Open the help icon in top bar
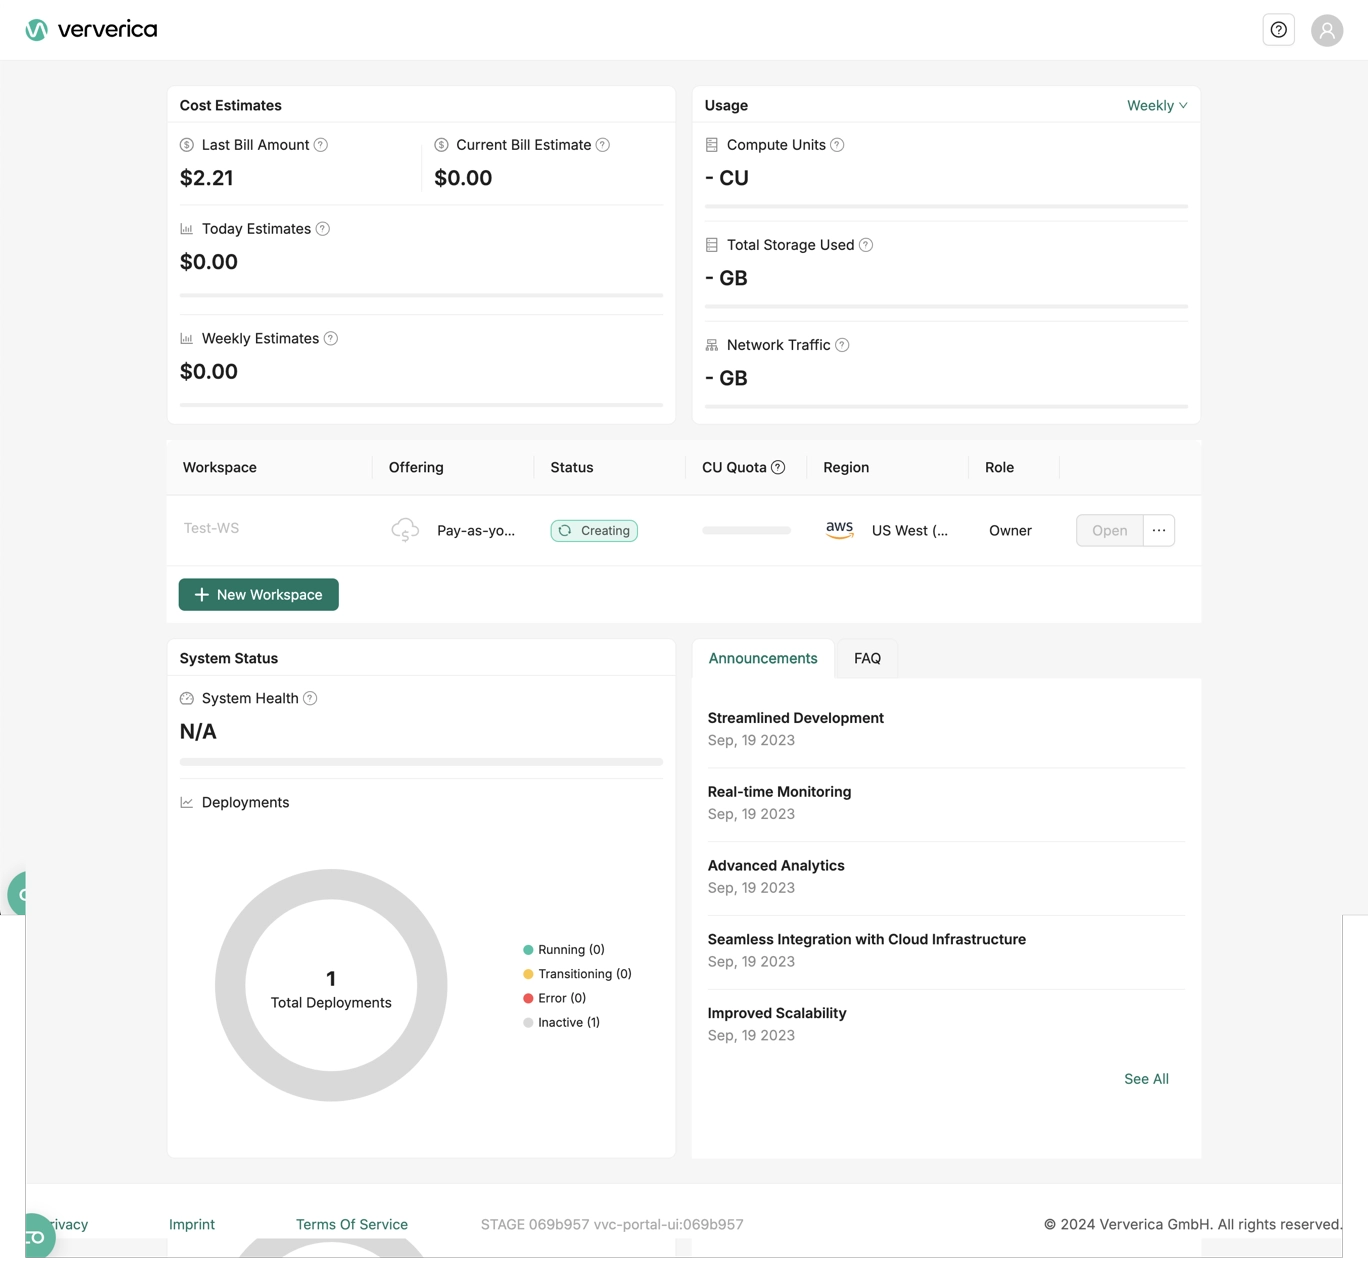 point(1279,30)
